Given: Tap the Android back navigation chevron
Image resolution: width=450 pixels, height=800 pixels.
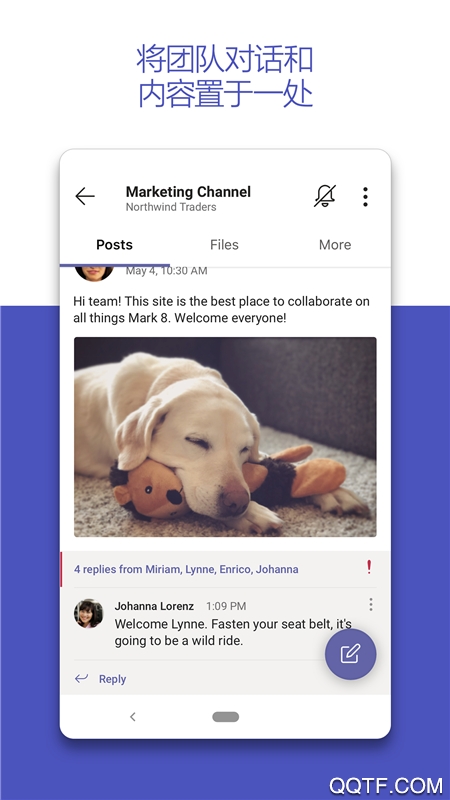Looking at the screenshot, I should point(133,717).
